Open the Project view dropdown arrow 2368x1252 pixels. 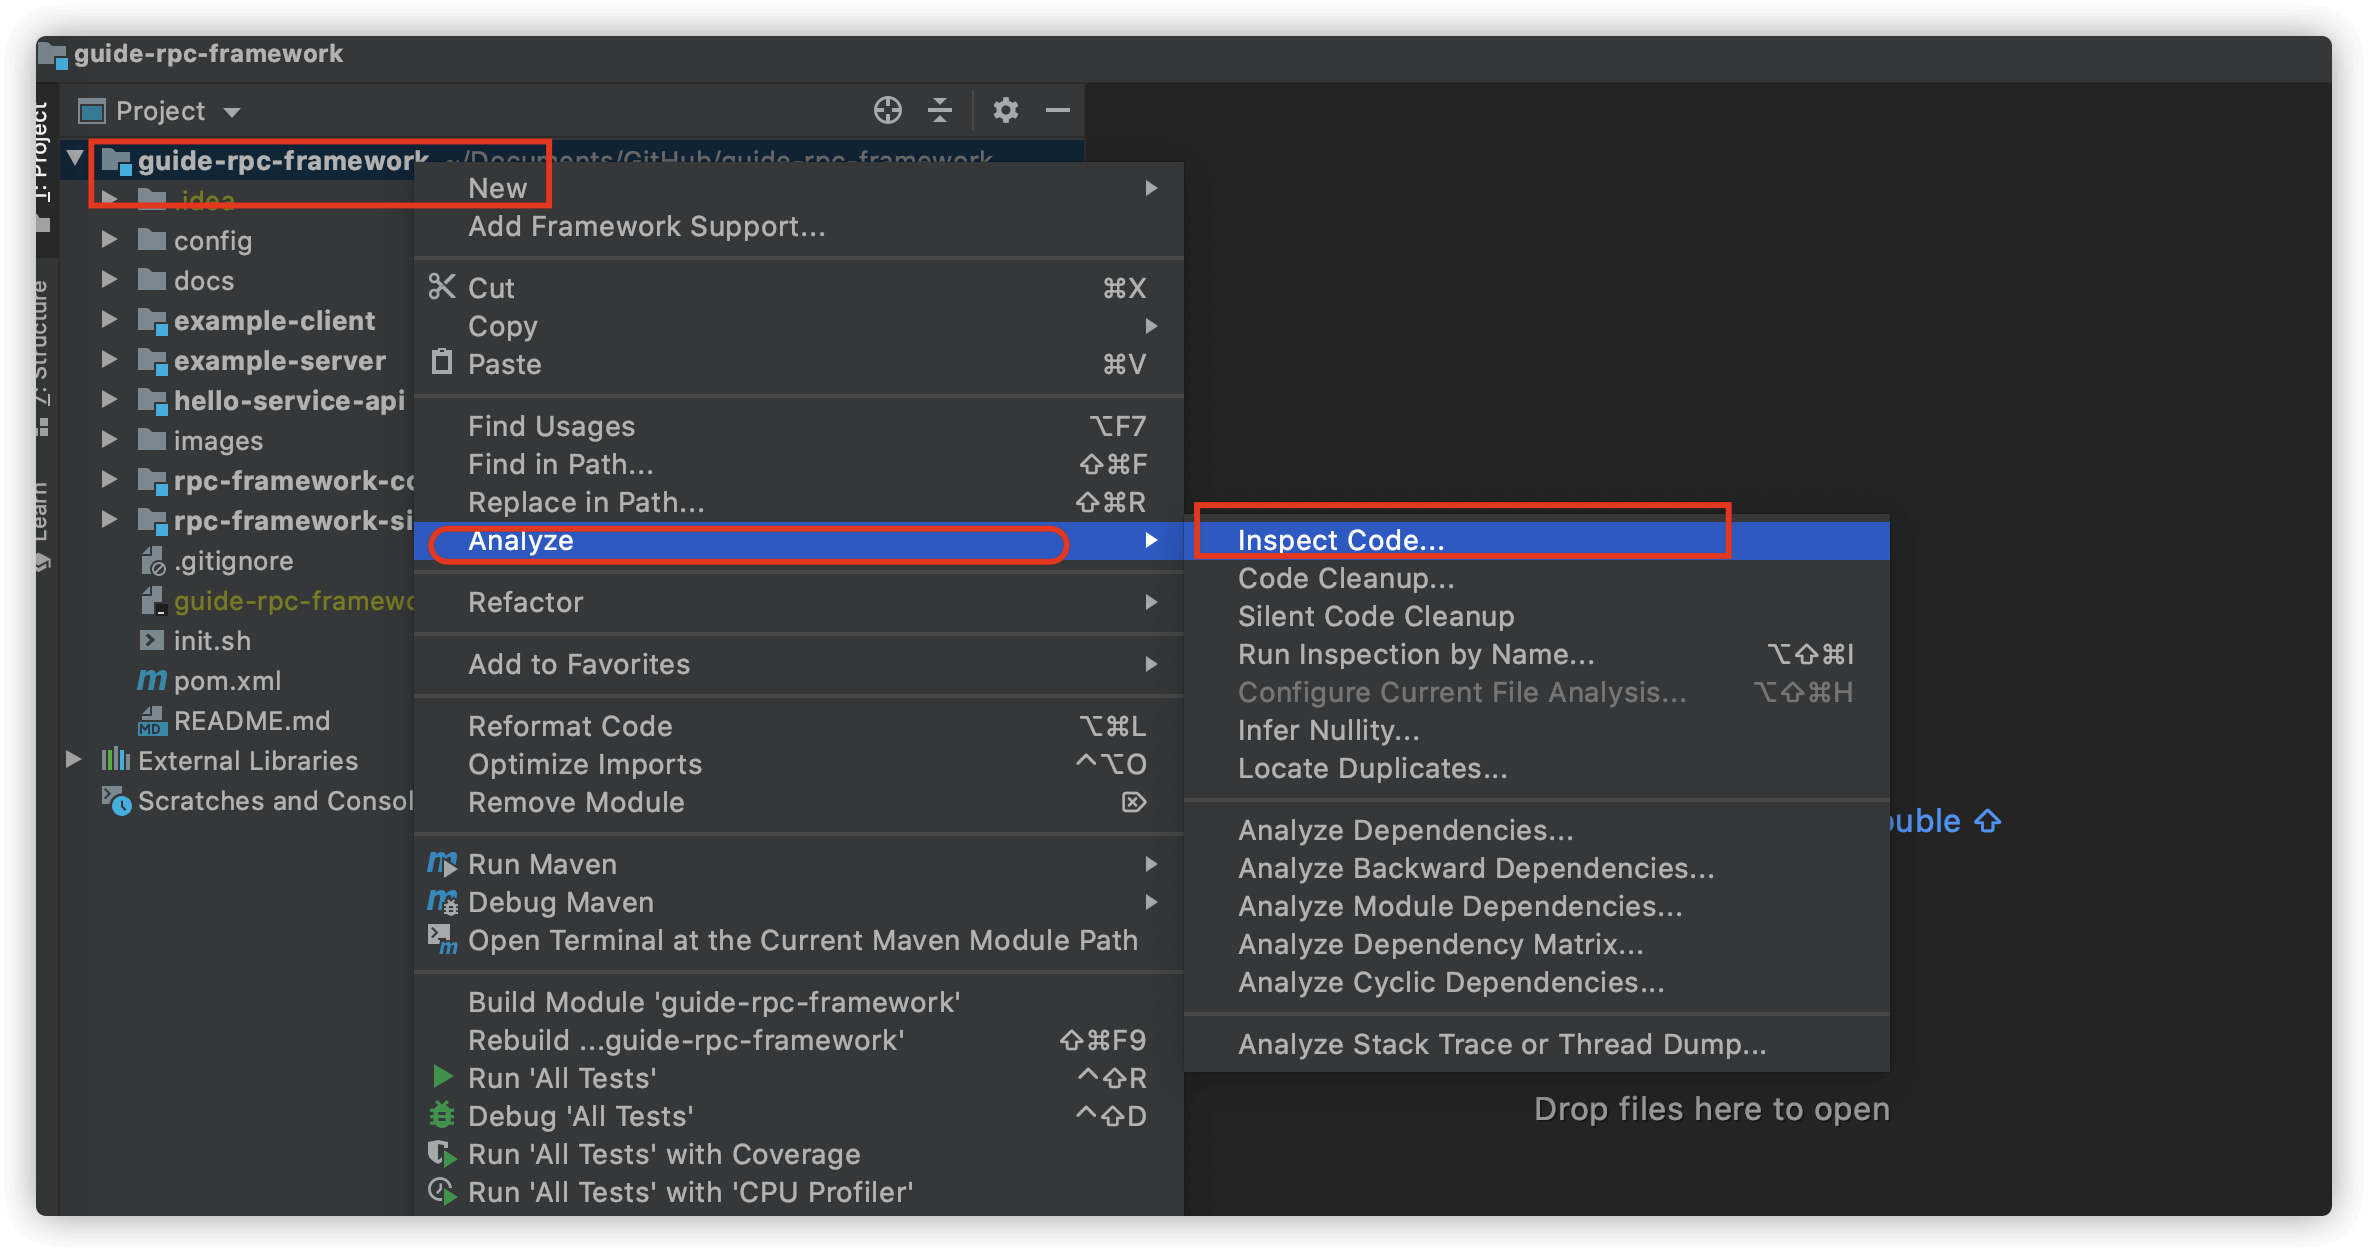click(x=232, y=112)
